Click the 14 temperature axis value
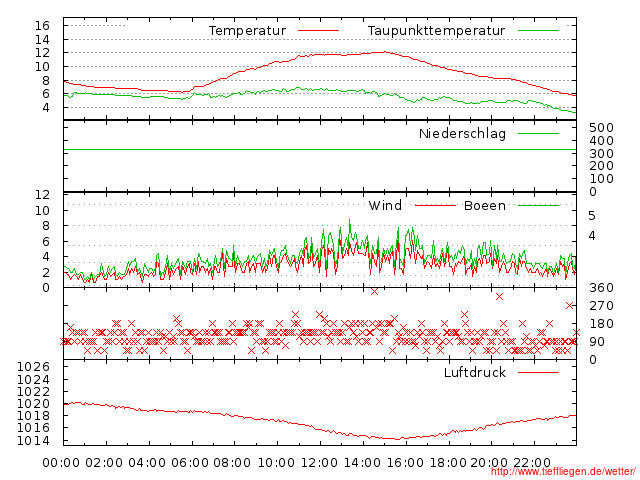The width and height of the screenshot is (640, 480). [42, 40]
